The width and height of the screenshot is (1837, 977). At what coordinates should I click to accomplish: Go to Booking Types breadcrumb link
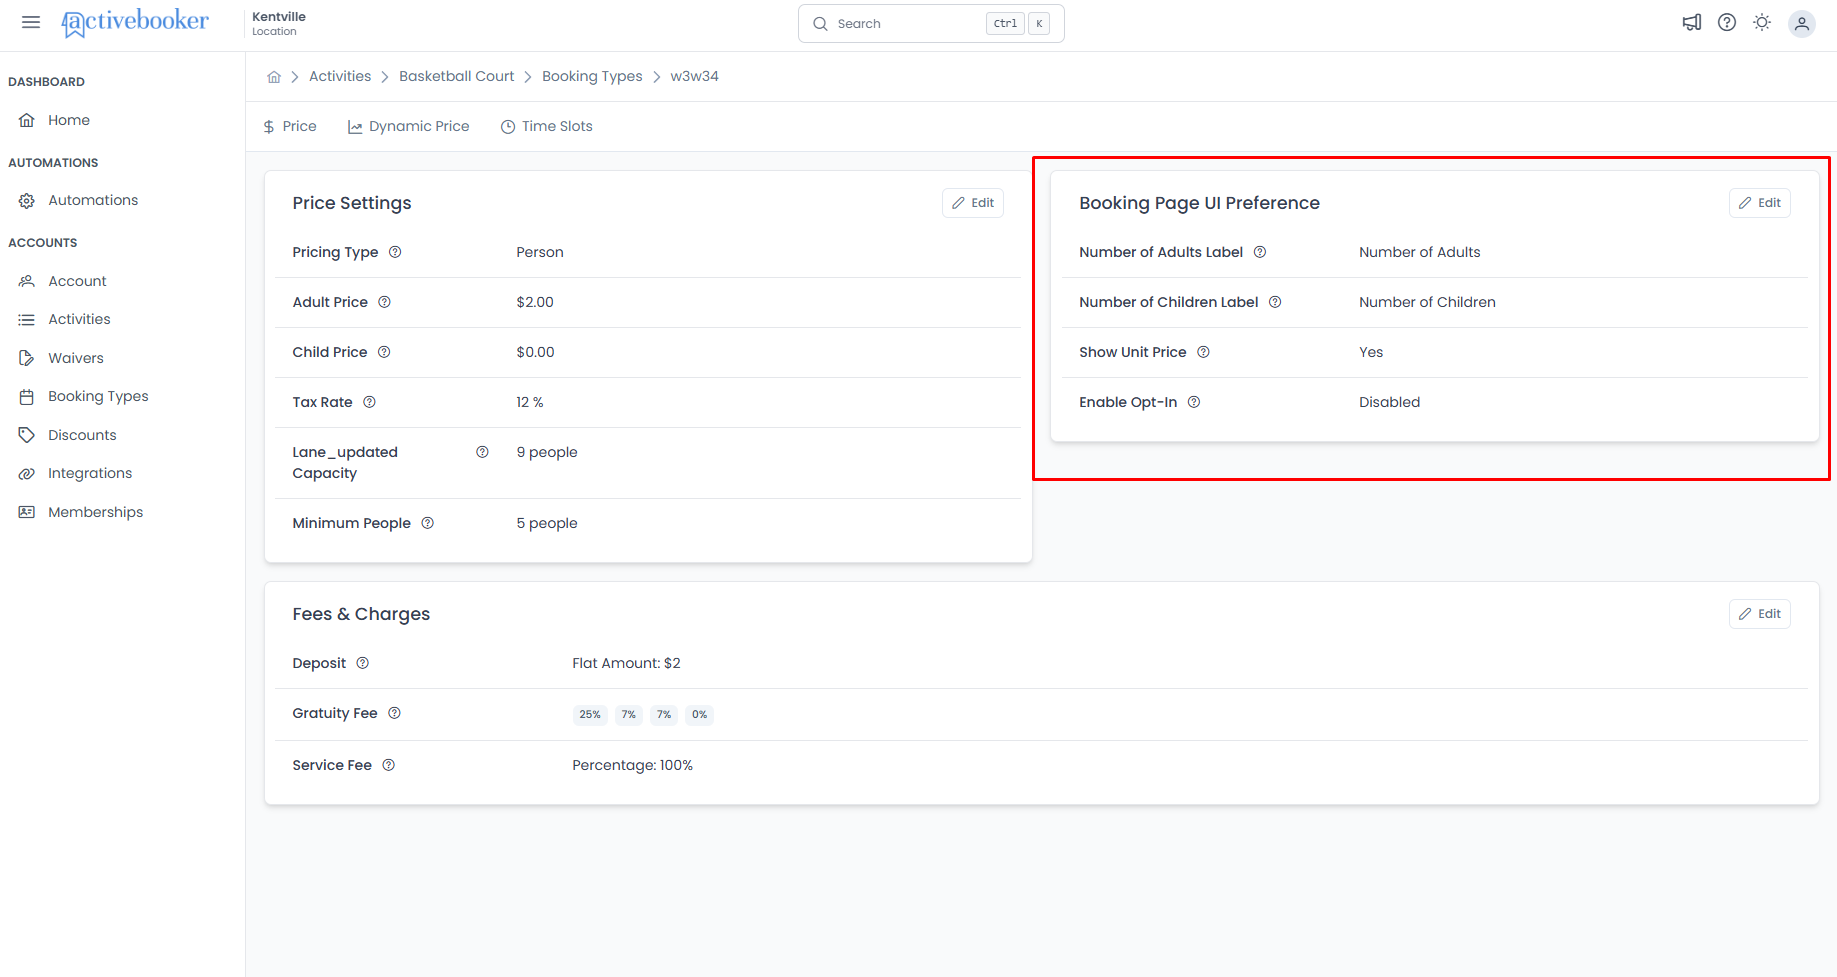[x=592, y=76]
